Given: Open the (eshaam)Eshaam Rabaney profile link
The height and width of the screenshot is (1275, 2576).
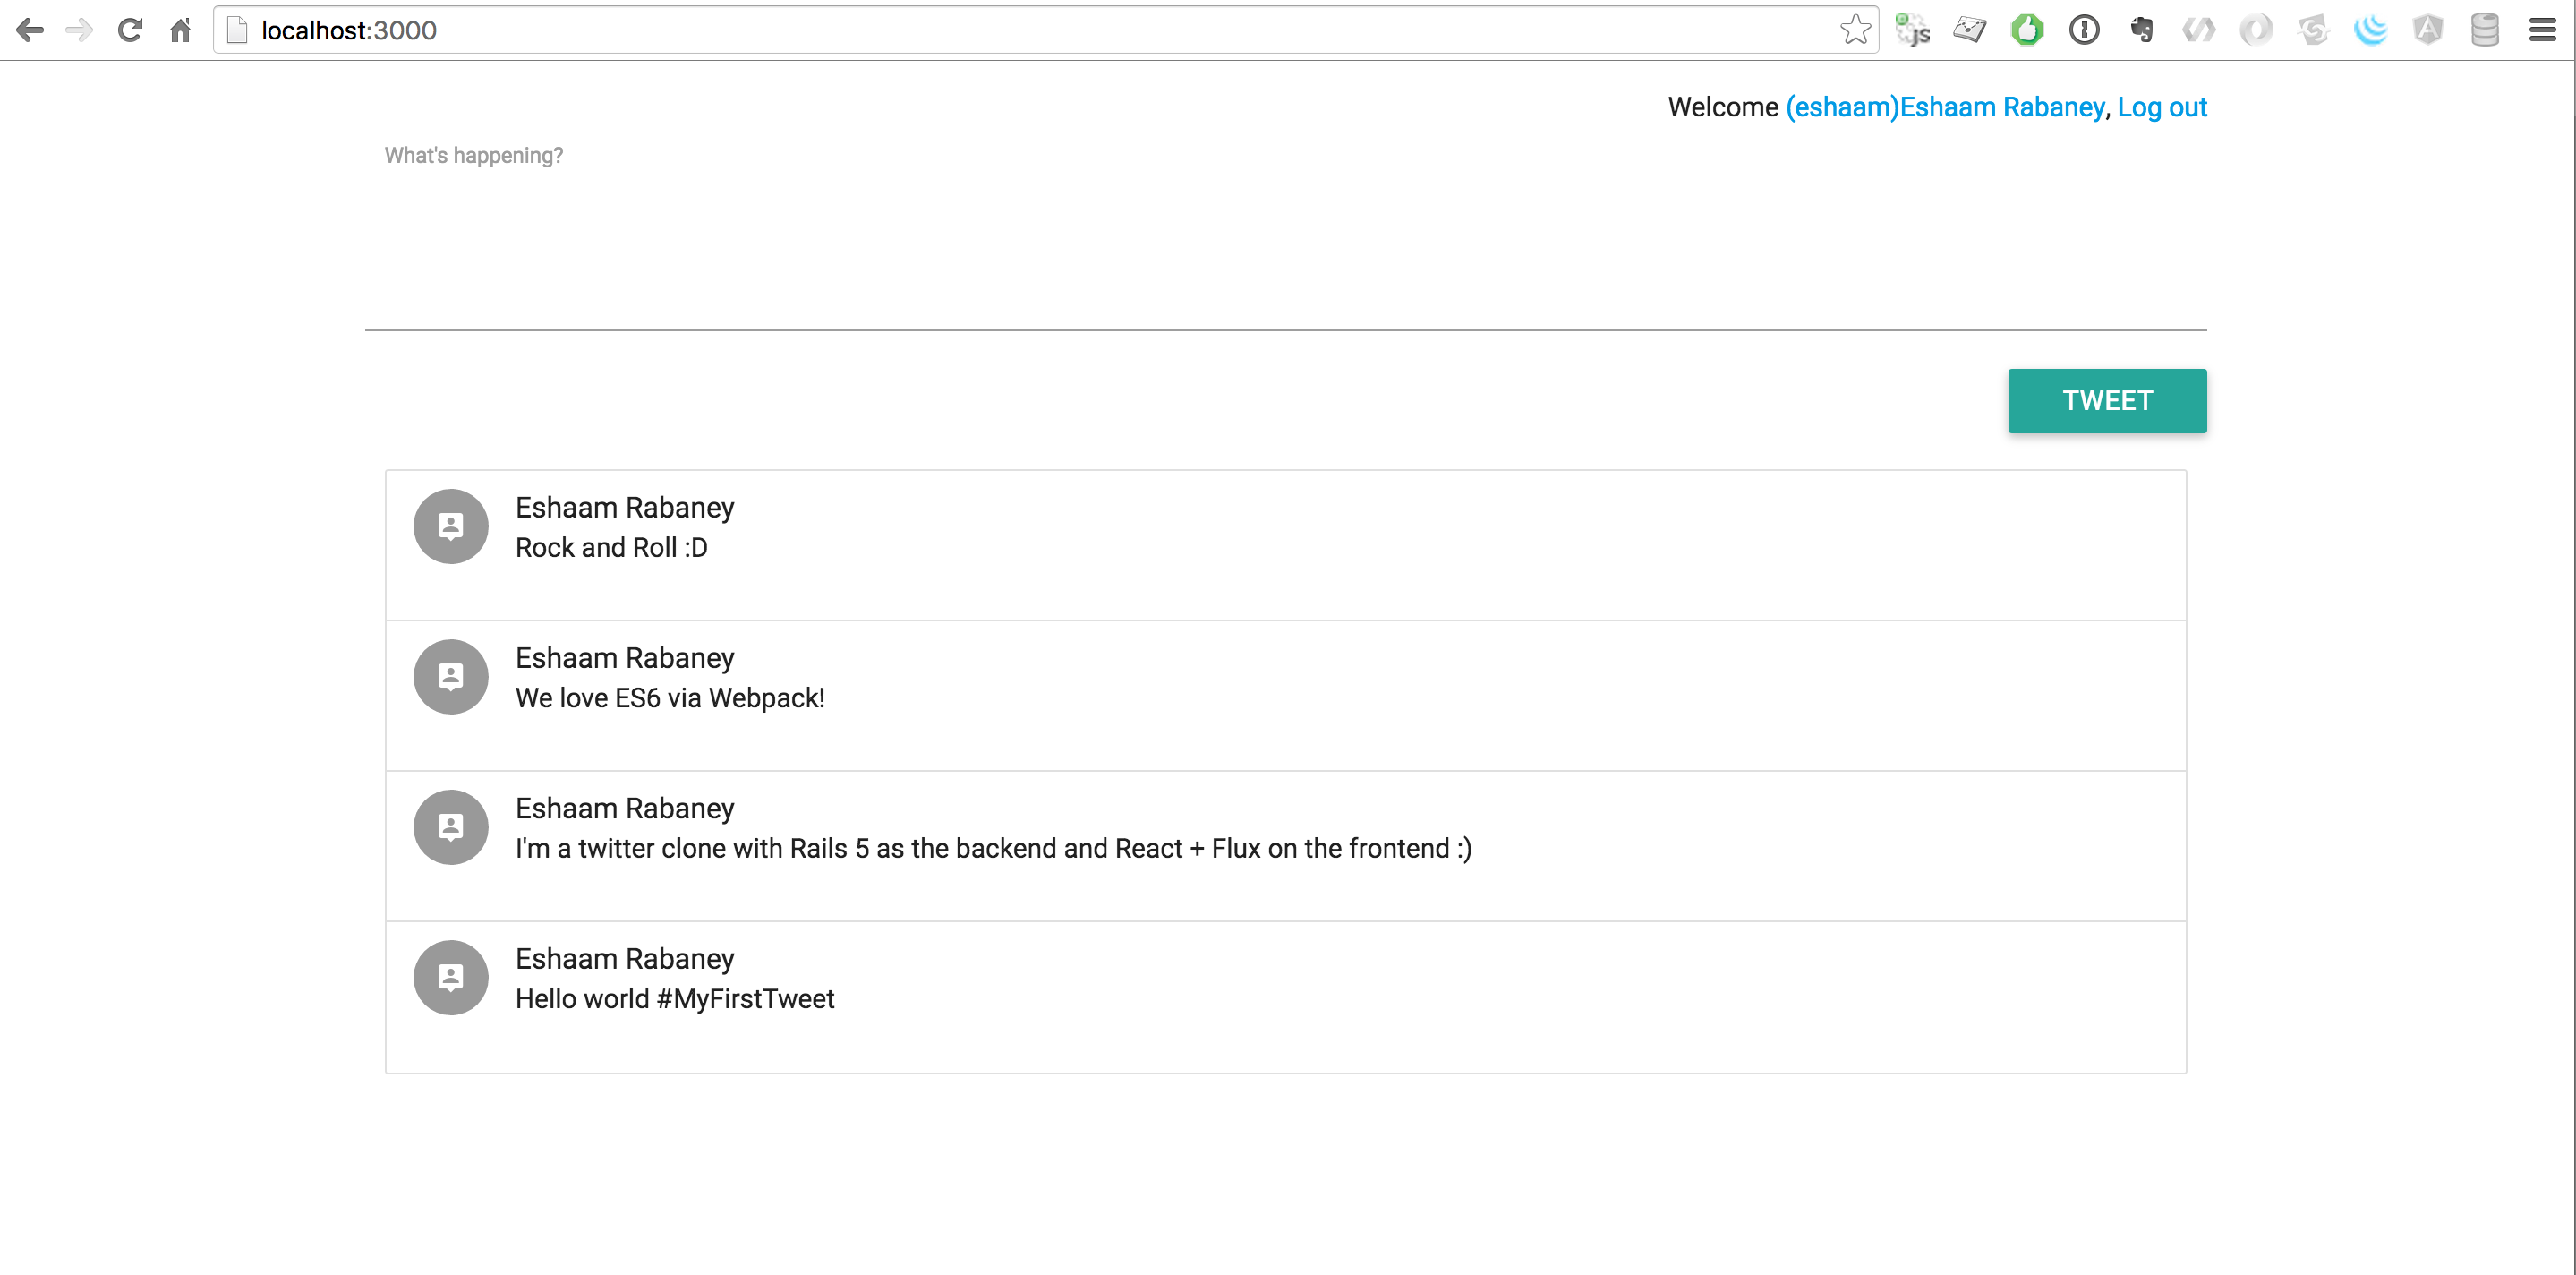Looking at the screenshot, I should [1944, 107].
